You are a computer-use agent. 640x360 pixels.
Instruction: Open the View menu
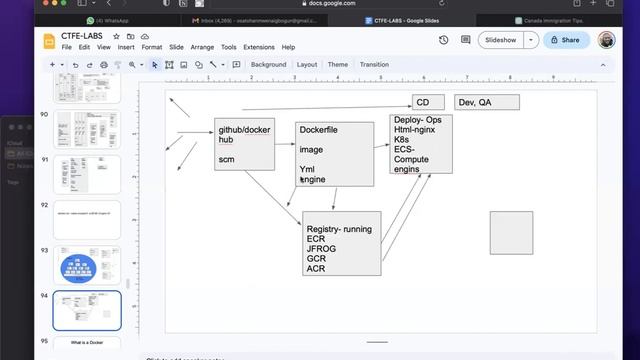tap(104, 47)
